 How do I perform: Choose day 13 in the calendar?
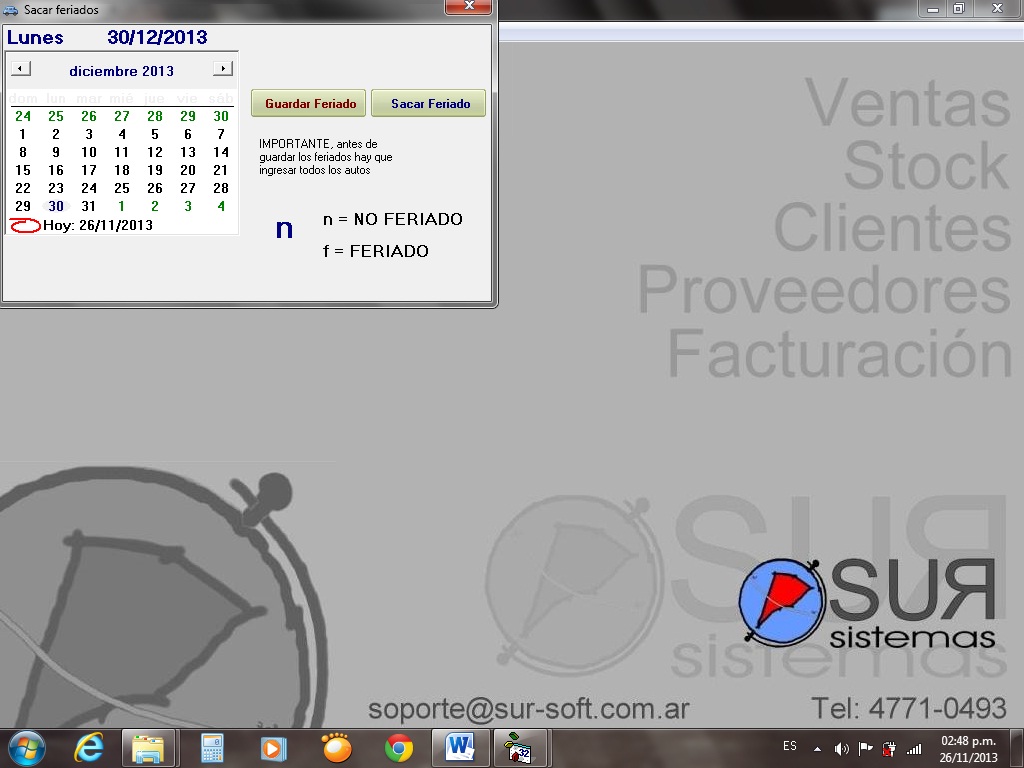click(x=188, y=152)
